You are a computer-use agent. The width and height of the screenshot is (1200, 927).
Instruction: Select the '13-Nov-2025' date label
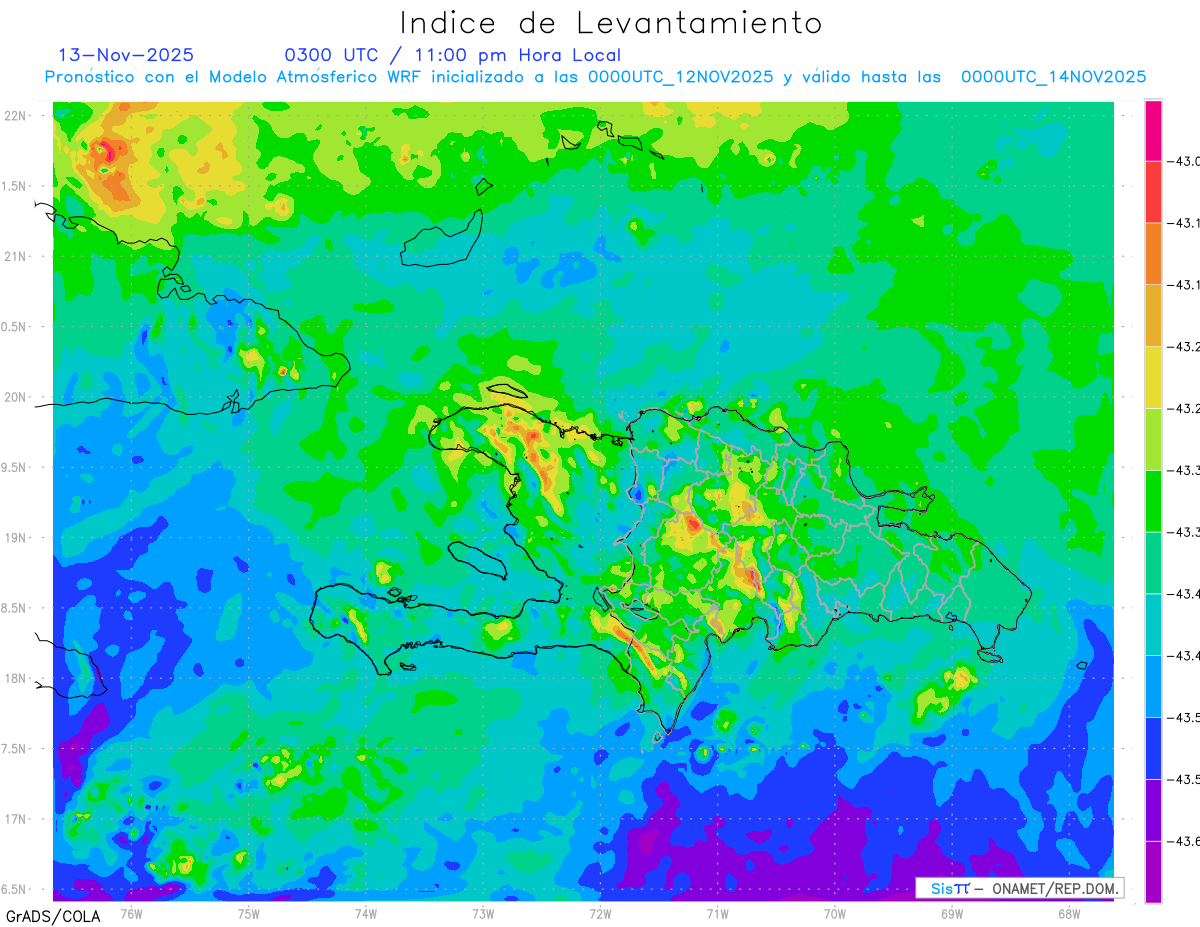[x=126, y=55]
